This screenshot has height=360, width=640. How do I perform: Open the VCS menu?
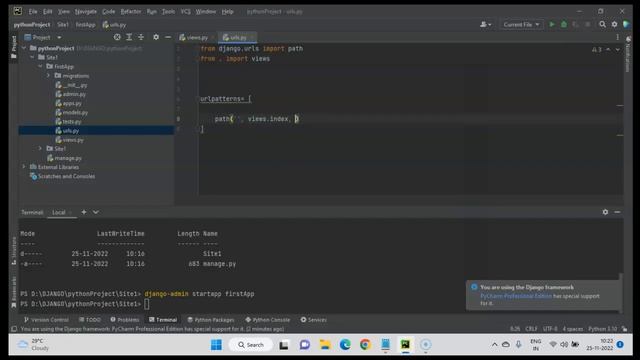pos(186,11)
